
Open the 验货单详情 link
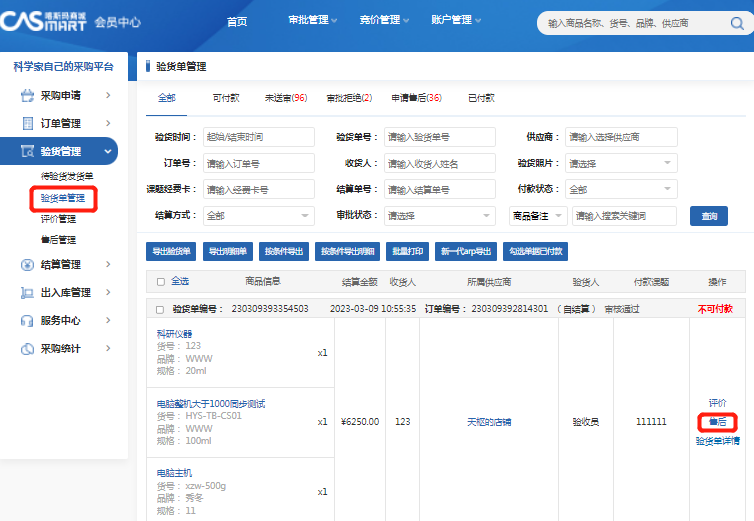click(717, 441)
